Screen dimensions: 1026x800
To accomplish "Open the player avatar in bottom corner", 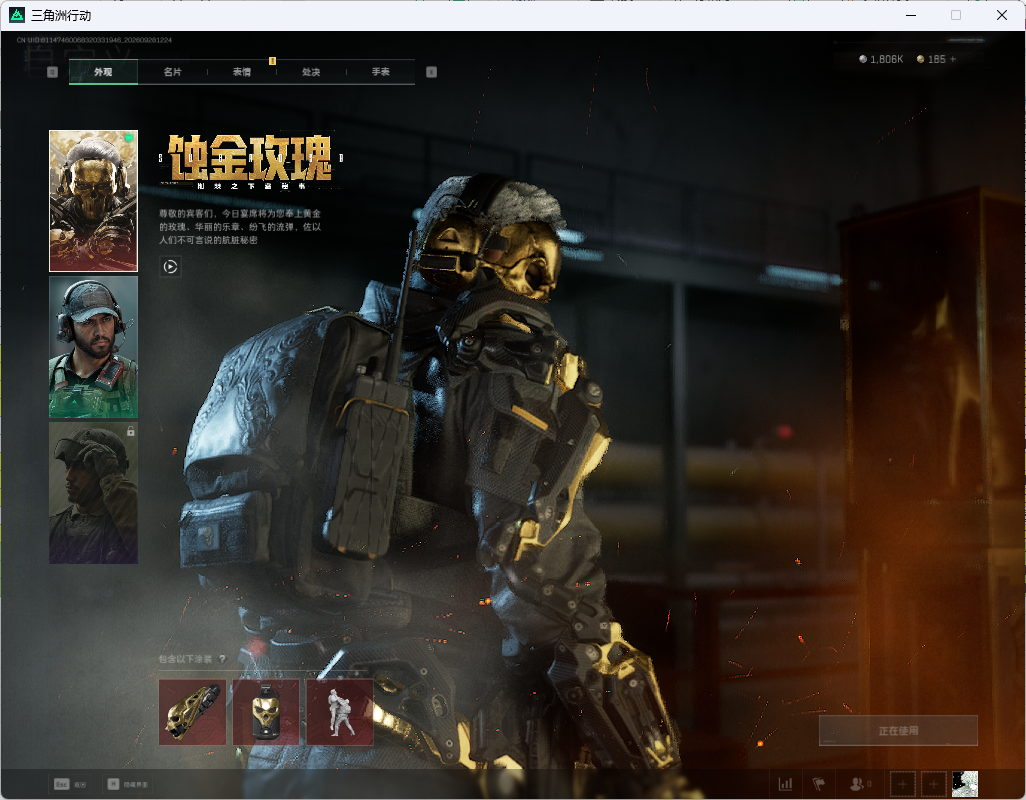I will pos(964,784).
